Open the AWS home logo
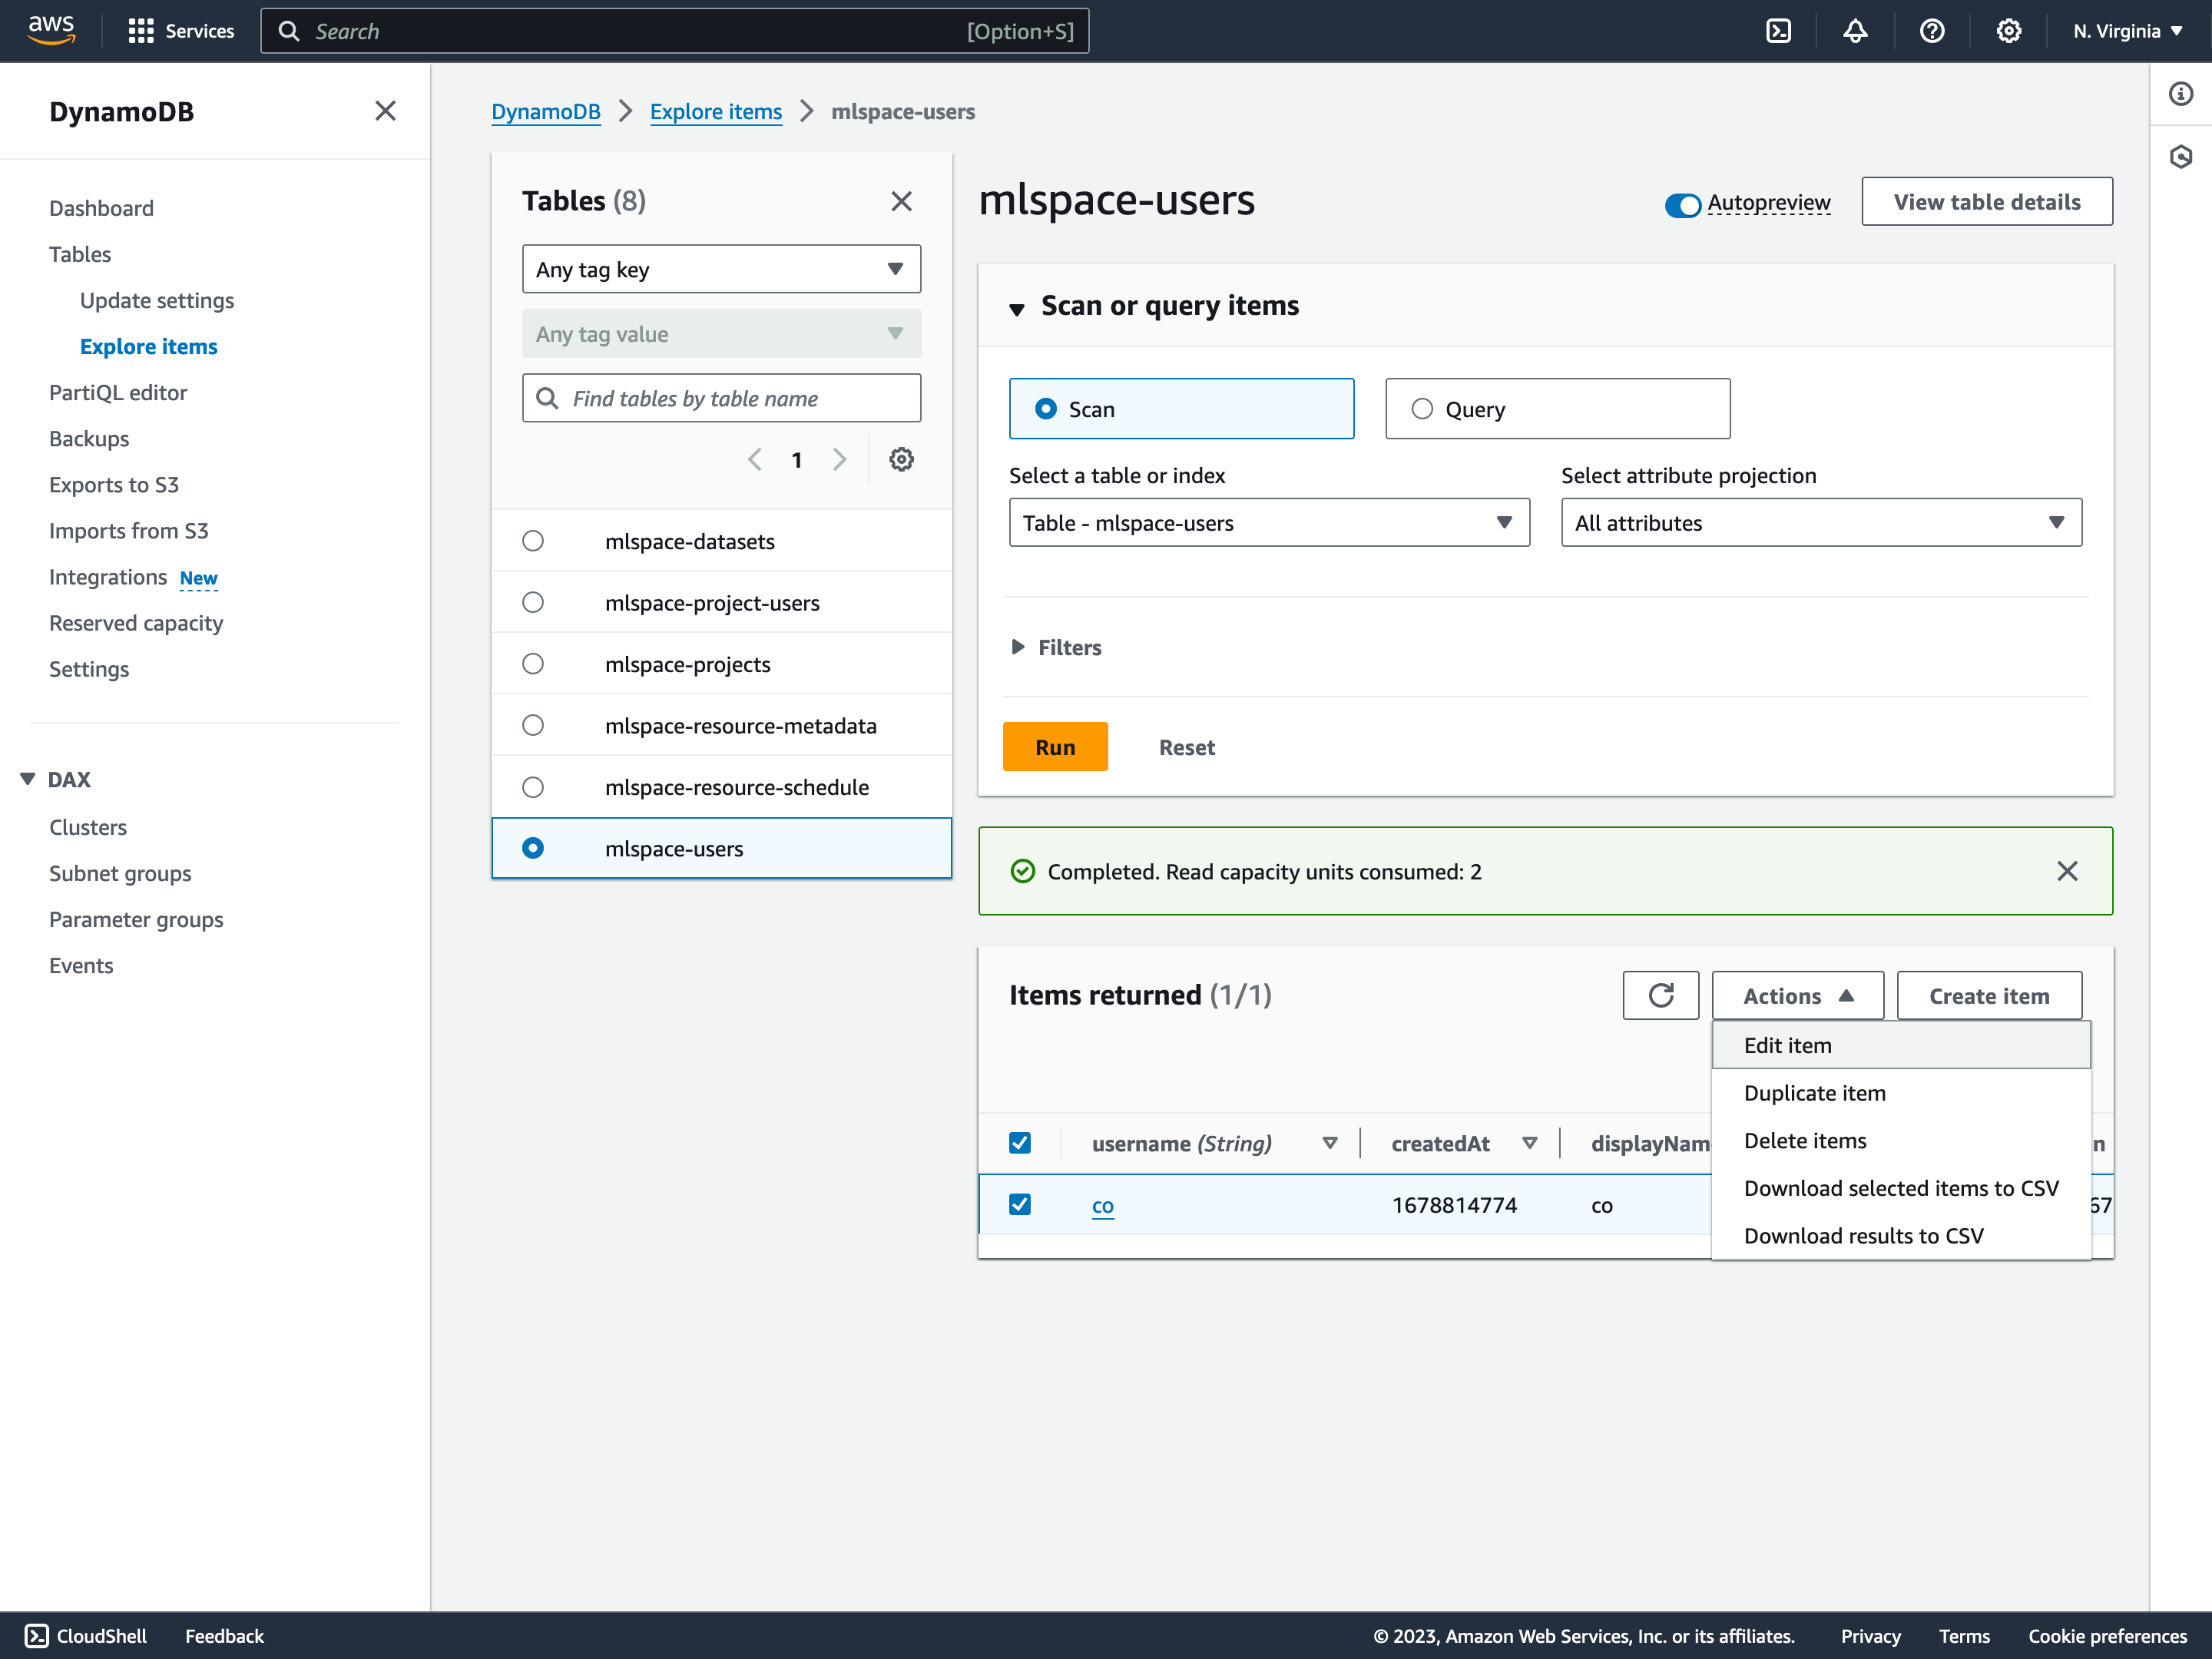This screenshot has height=1659, width=2212. pyautogui.click(x=51, y=30)
